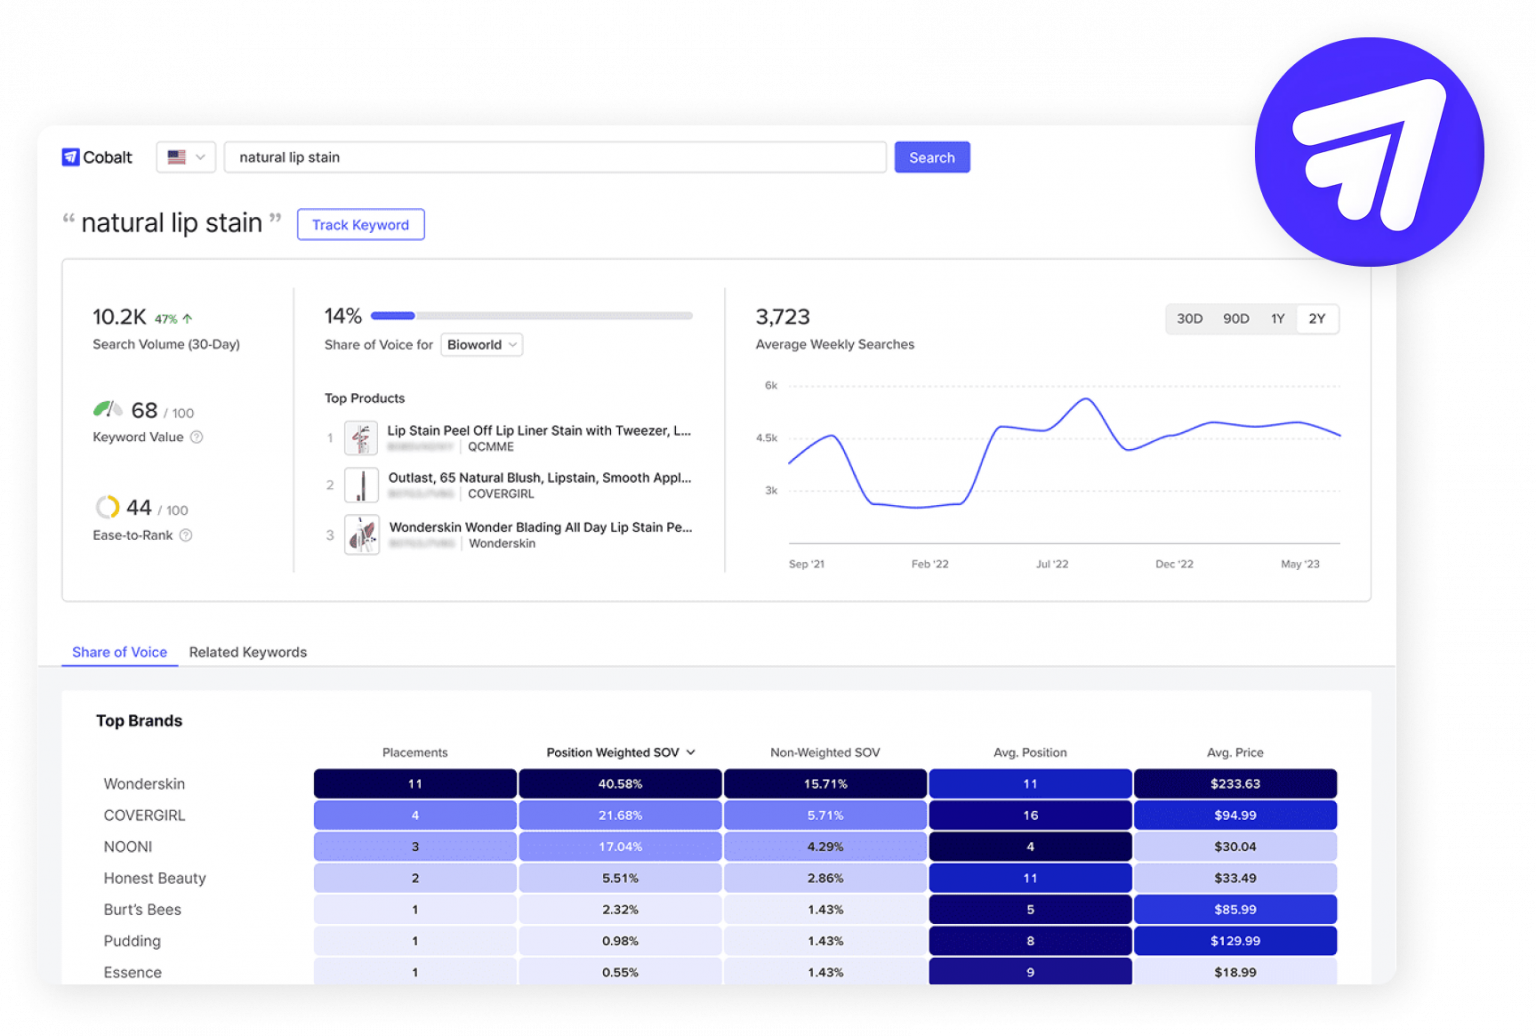This screenshot has width=1536, height=1036.
Task: Select the 90D time range
Action: [1236, 319]
